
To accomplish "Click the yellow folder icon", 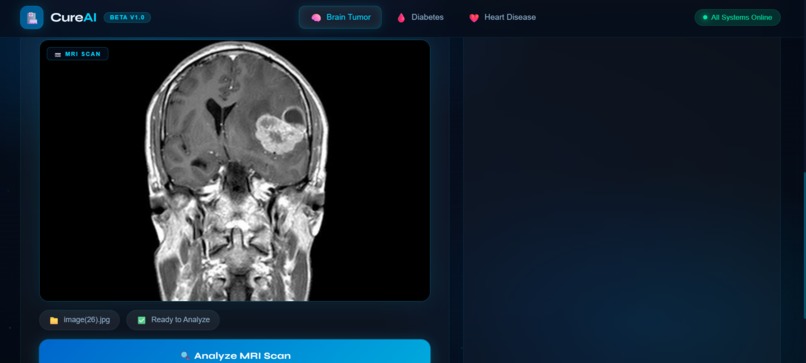I will (x=54, y=320).
